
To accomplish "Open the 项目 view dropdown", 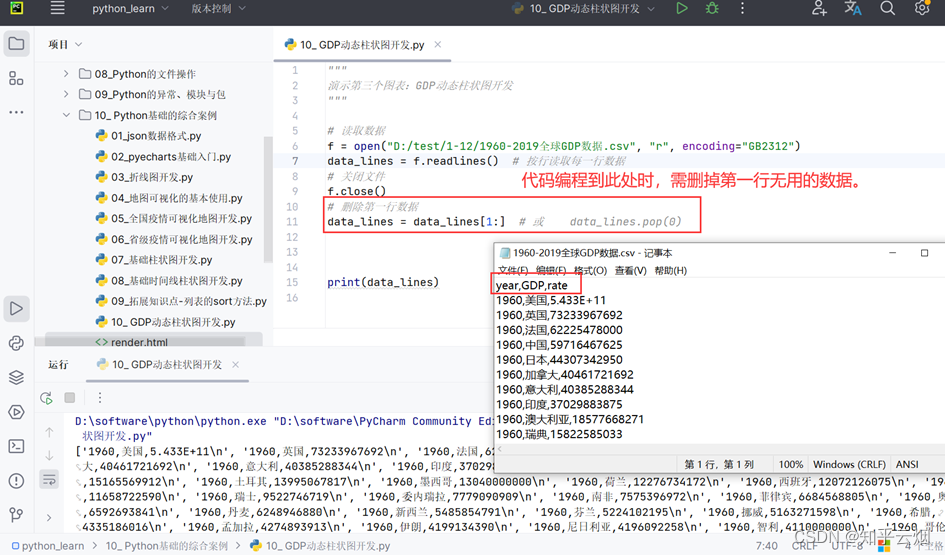I will click(x=65, y=45).
